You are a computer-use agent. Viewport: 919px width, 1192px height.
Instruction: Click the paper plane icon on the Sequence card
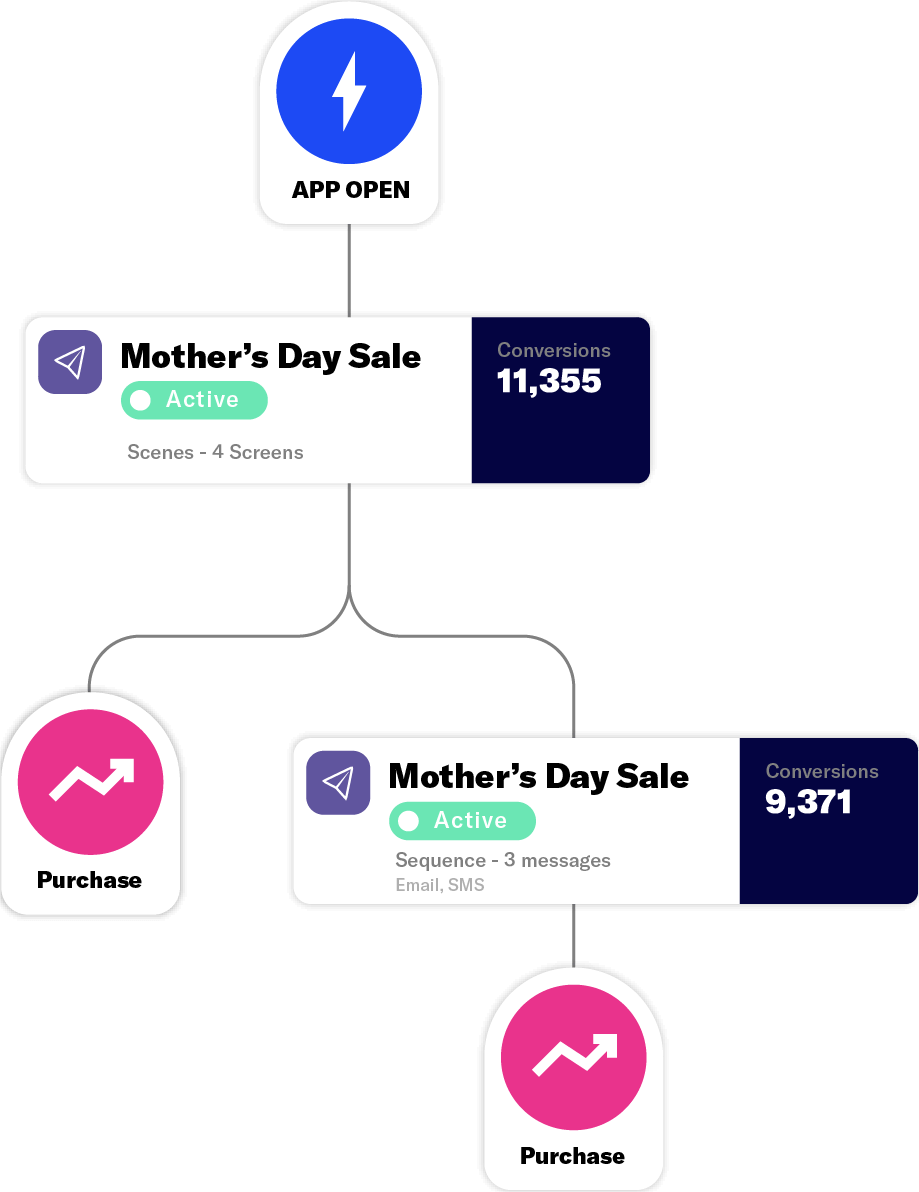[338, 782]
